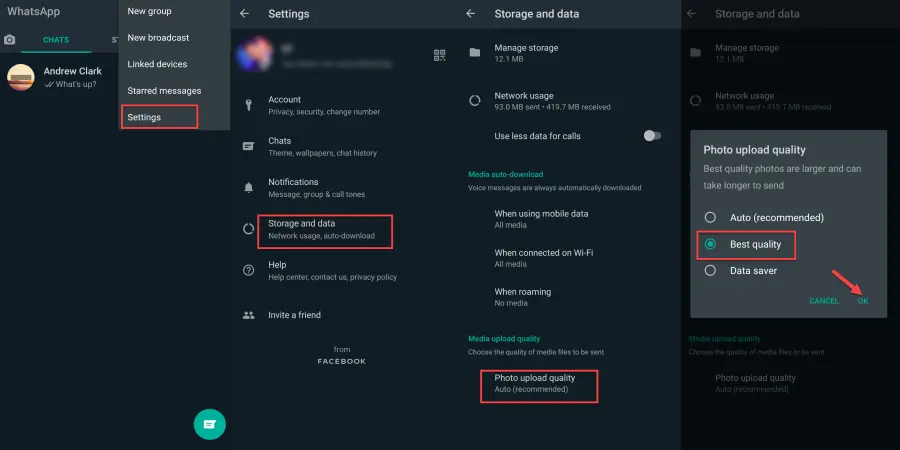Viewport: 900px width, 450px height.
Task: Click the dimmed Manage storage folder icon
Action: [695, 53]
